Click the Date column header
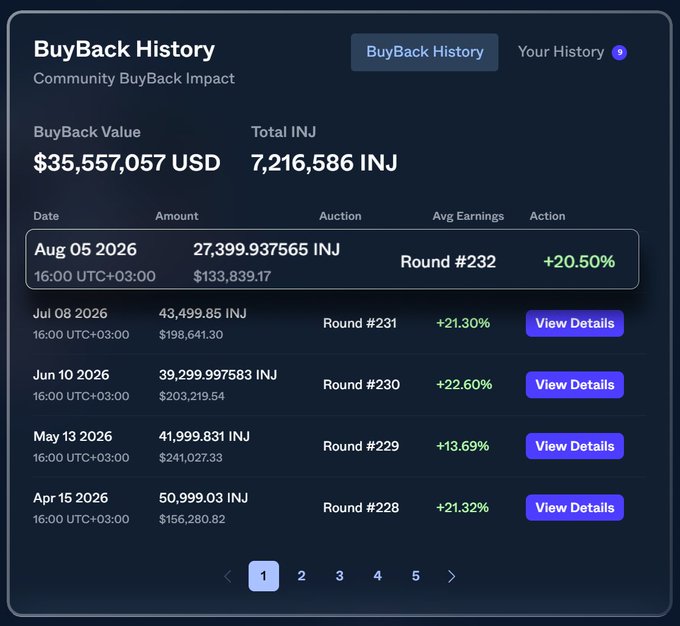This screenshot has height=626, width=680. coord(46,216)
